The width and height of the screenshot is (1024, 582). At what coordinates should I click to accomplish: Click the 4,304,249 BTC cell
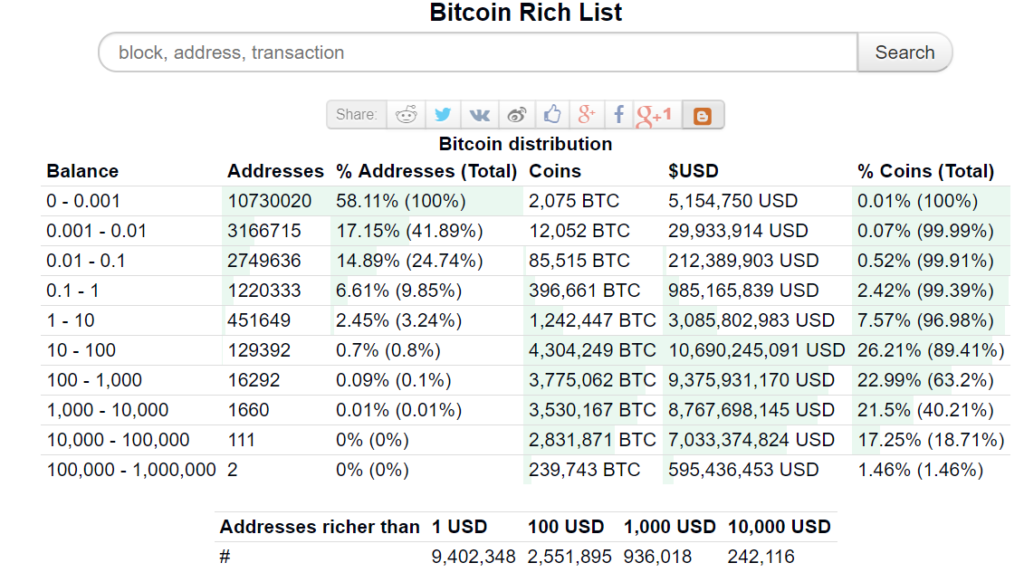click(x=592, y=351)
